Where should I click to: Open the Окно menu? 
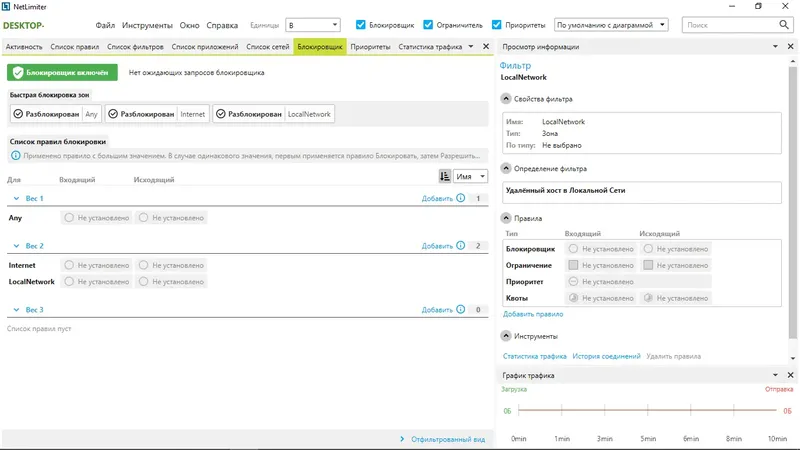(189, 25)
